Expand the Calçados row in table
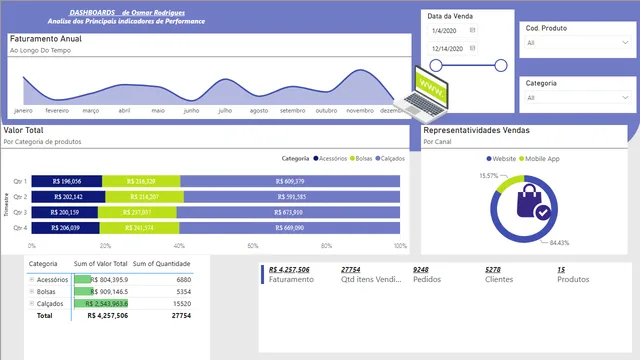 tap(31, 303)
